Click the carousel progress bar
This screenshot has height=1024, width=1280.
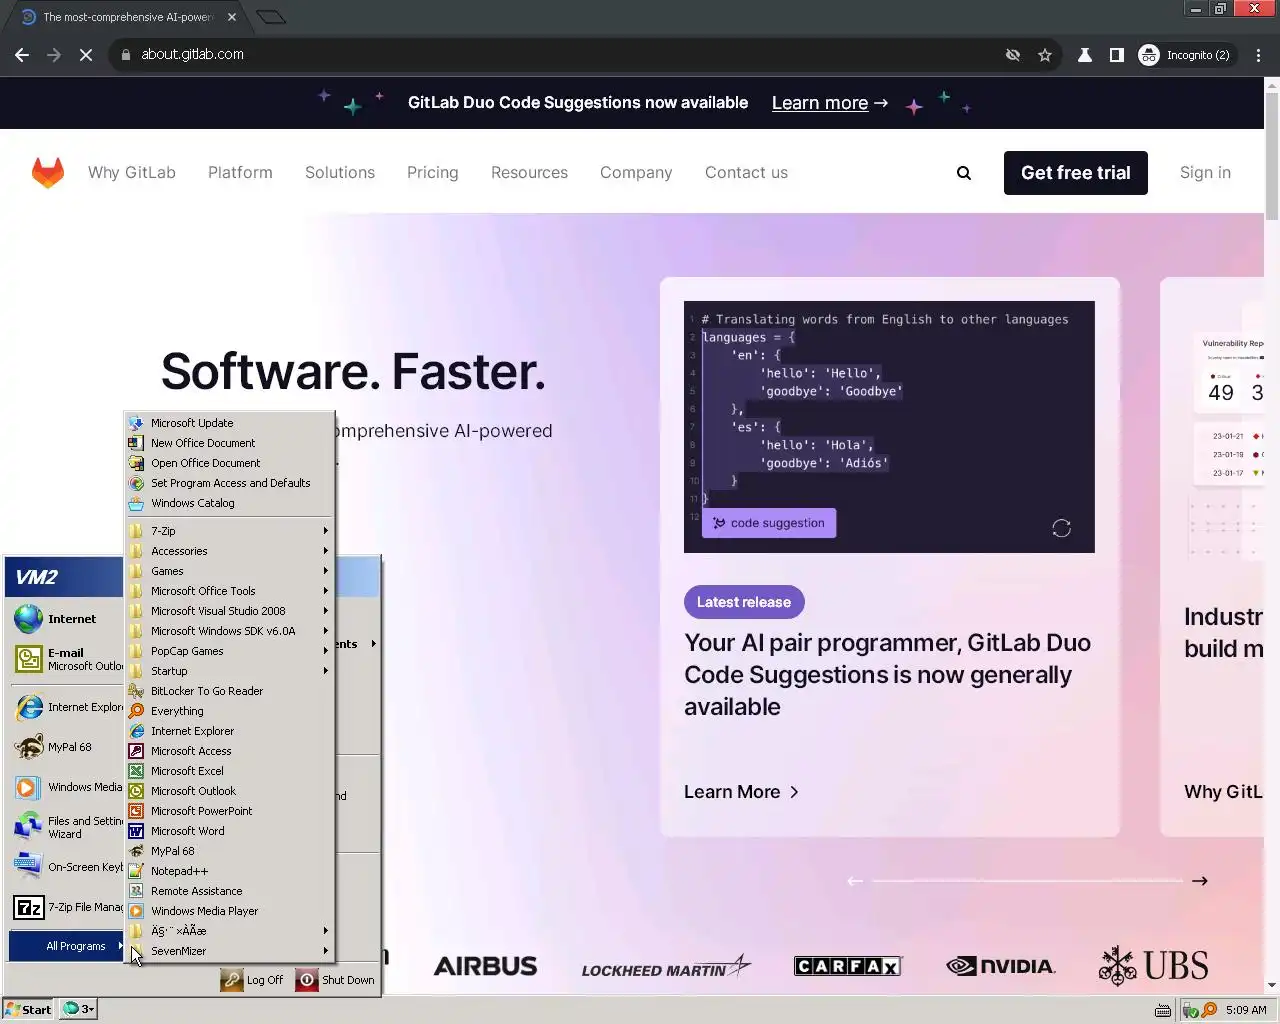point(1027,881)
